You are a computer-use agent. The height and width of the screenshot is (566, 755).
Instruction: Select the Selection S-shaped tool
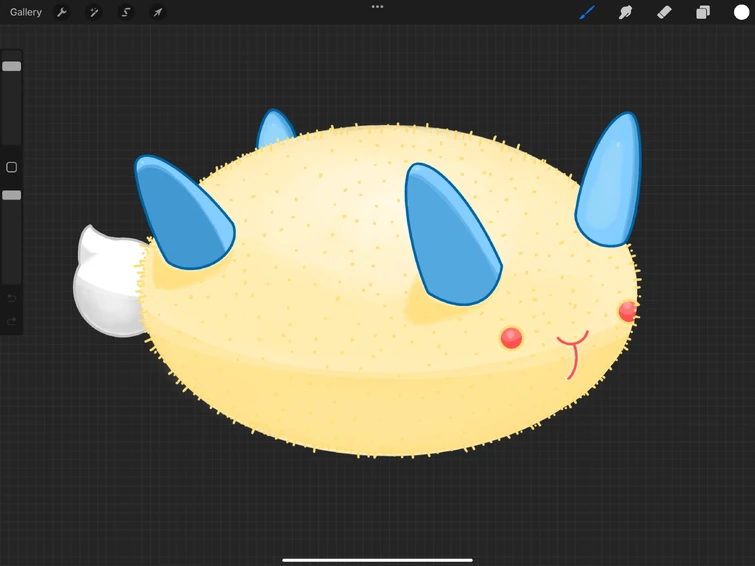[126, 12]
